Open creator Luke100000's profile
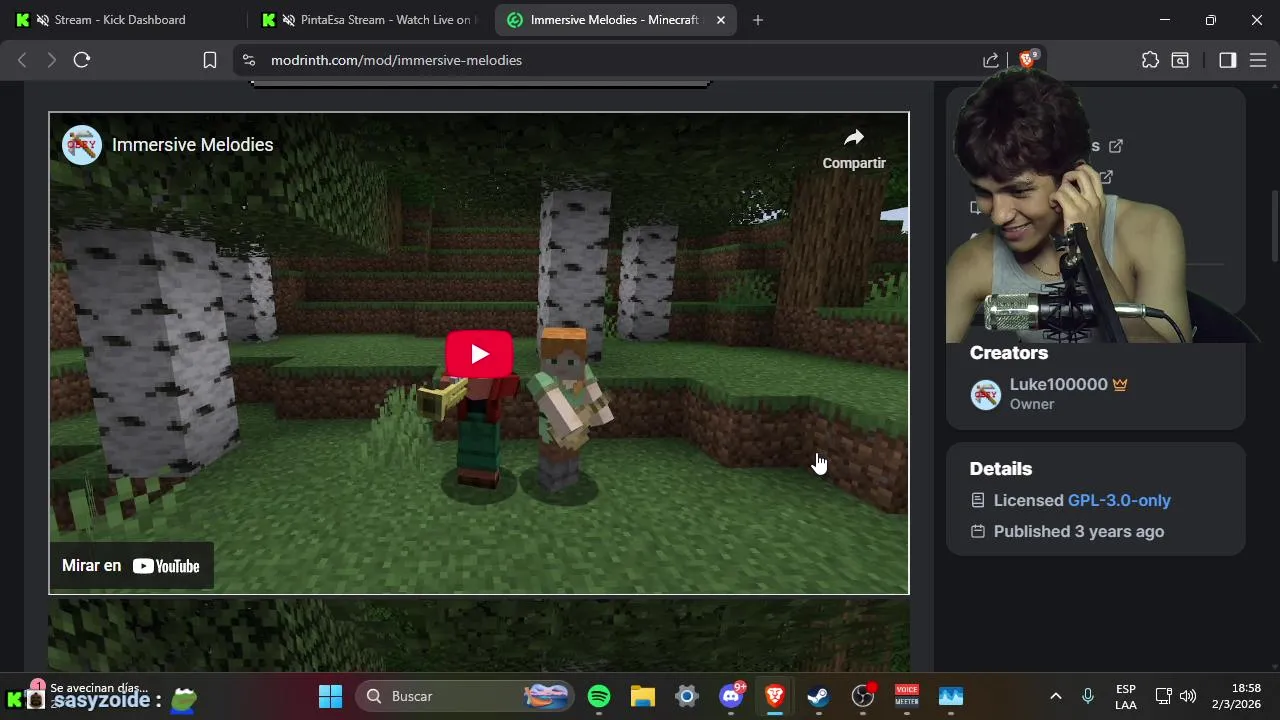This screenshot has height=720, width=1280. click(1059, 385)
